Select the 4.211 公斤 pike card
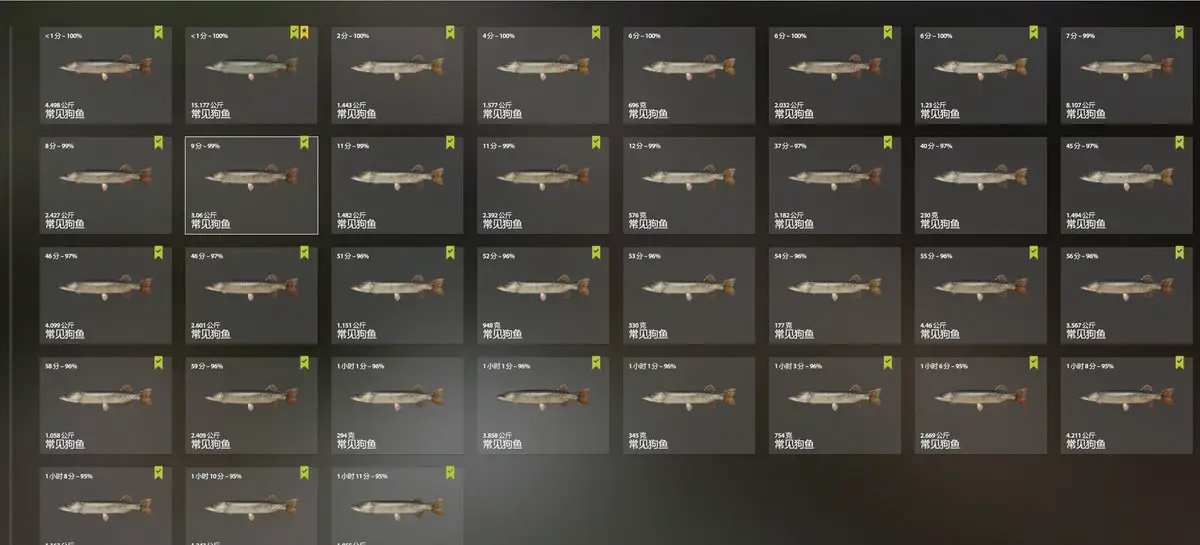Image resolution: width=1200 pixels, height=545 pixels. (1127, 405)
